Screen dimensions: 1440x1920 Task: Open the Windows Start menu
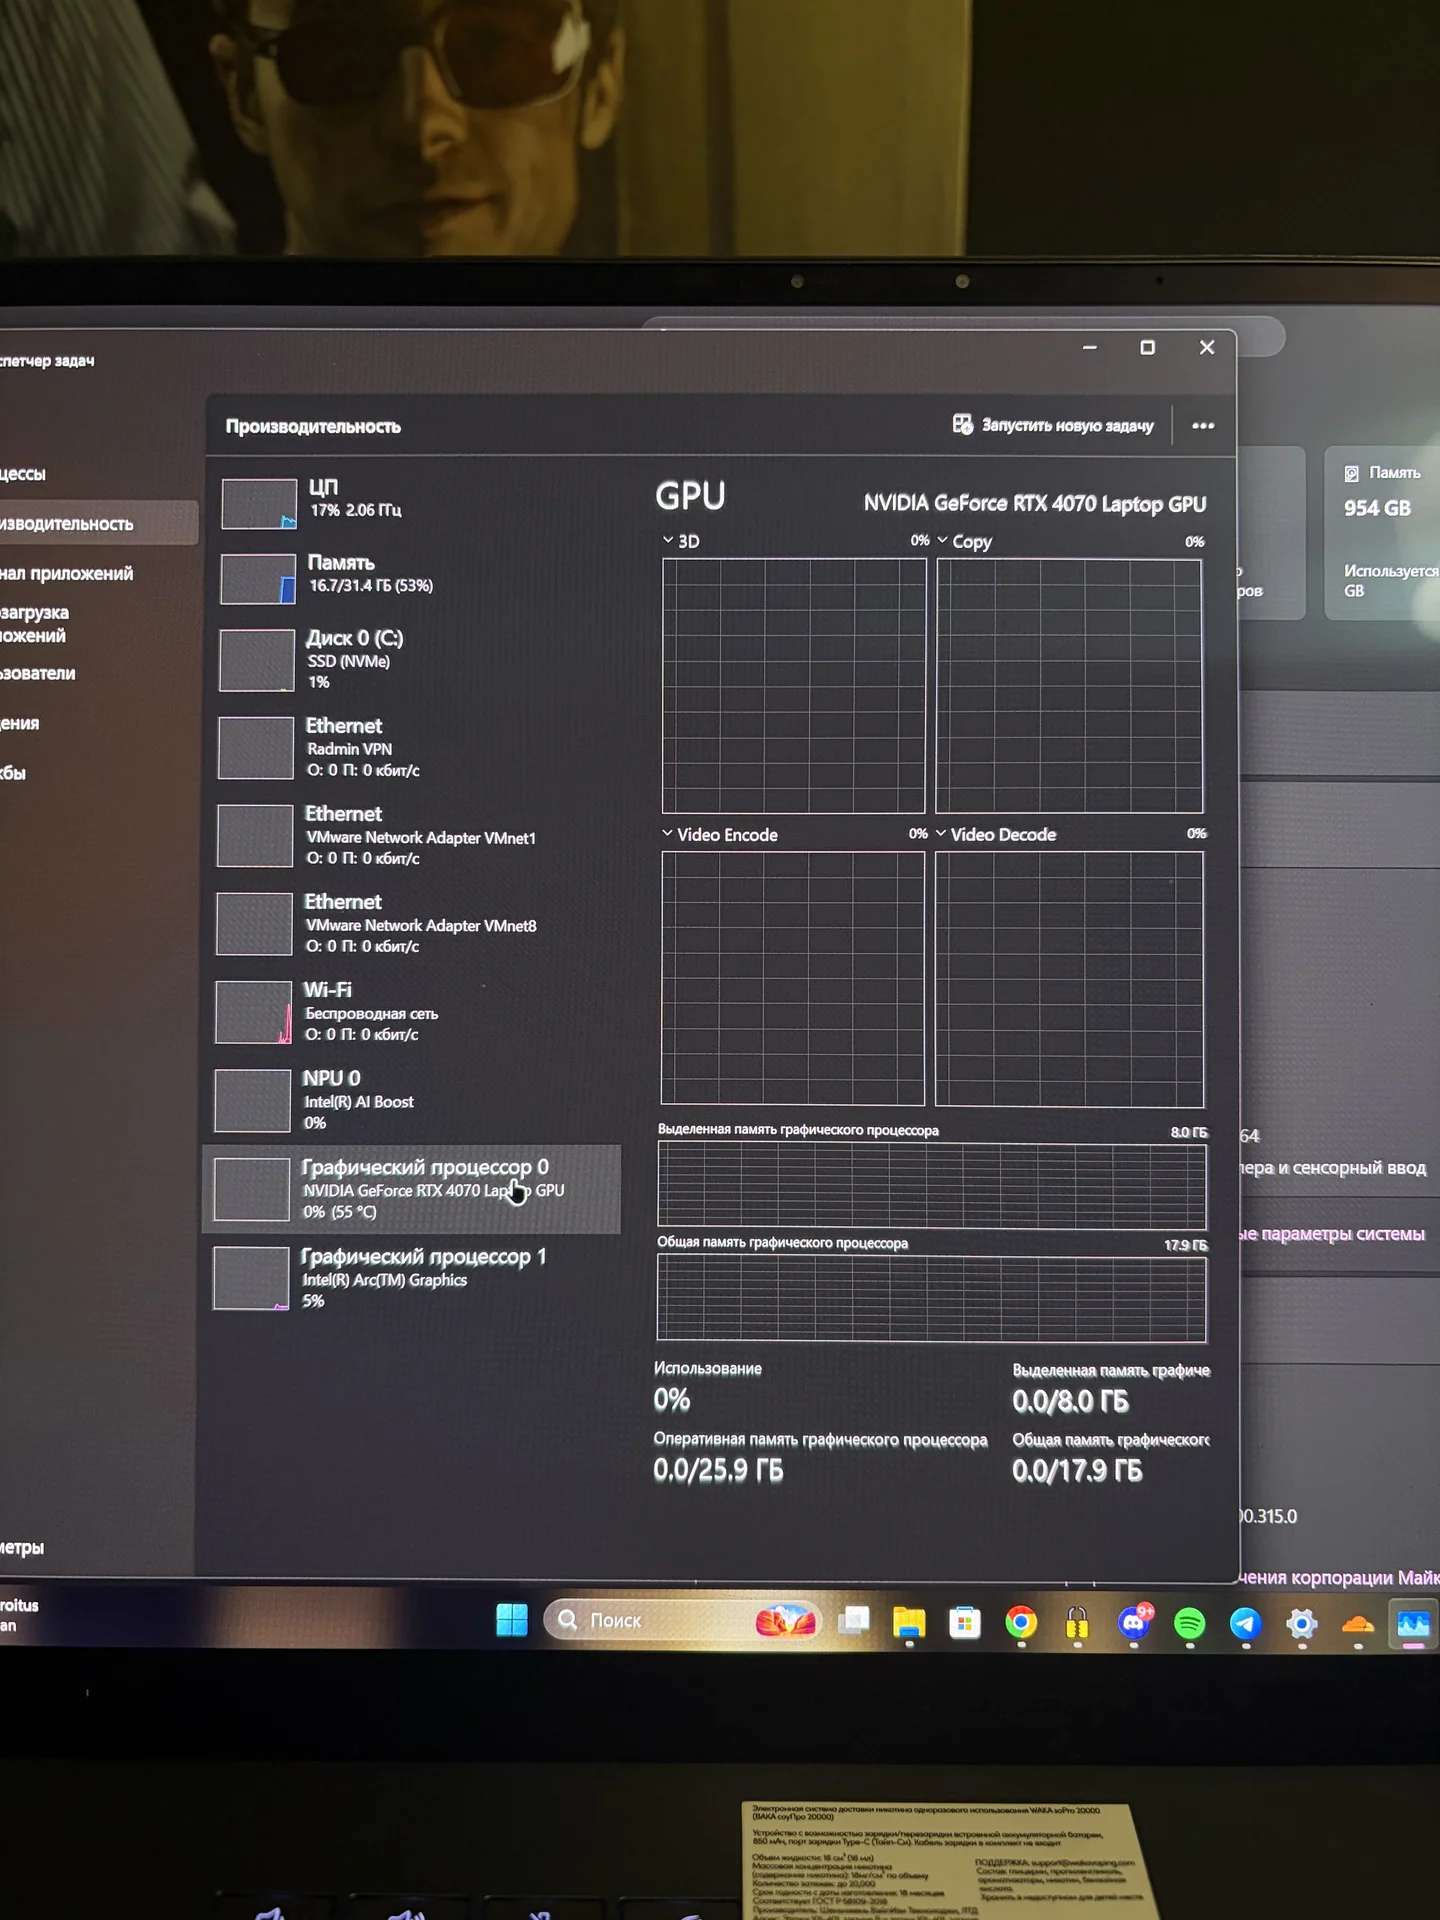pyautogui.click(x=512, y=1620)
